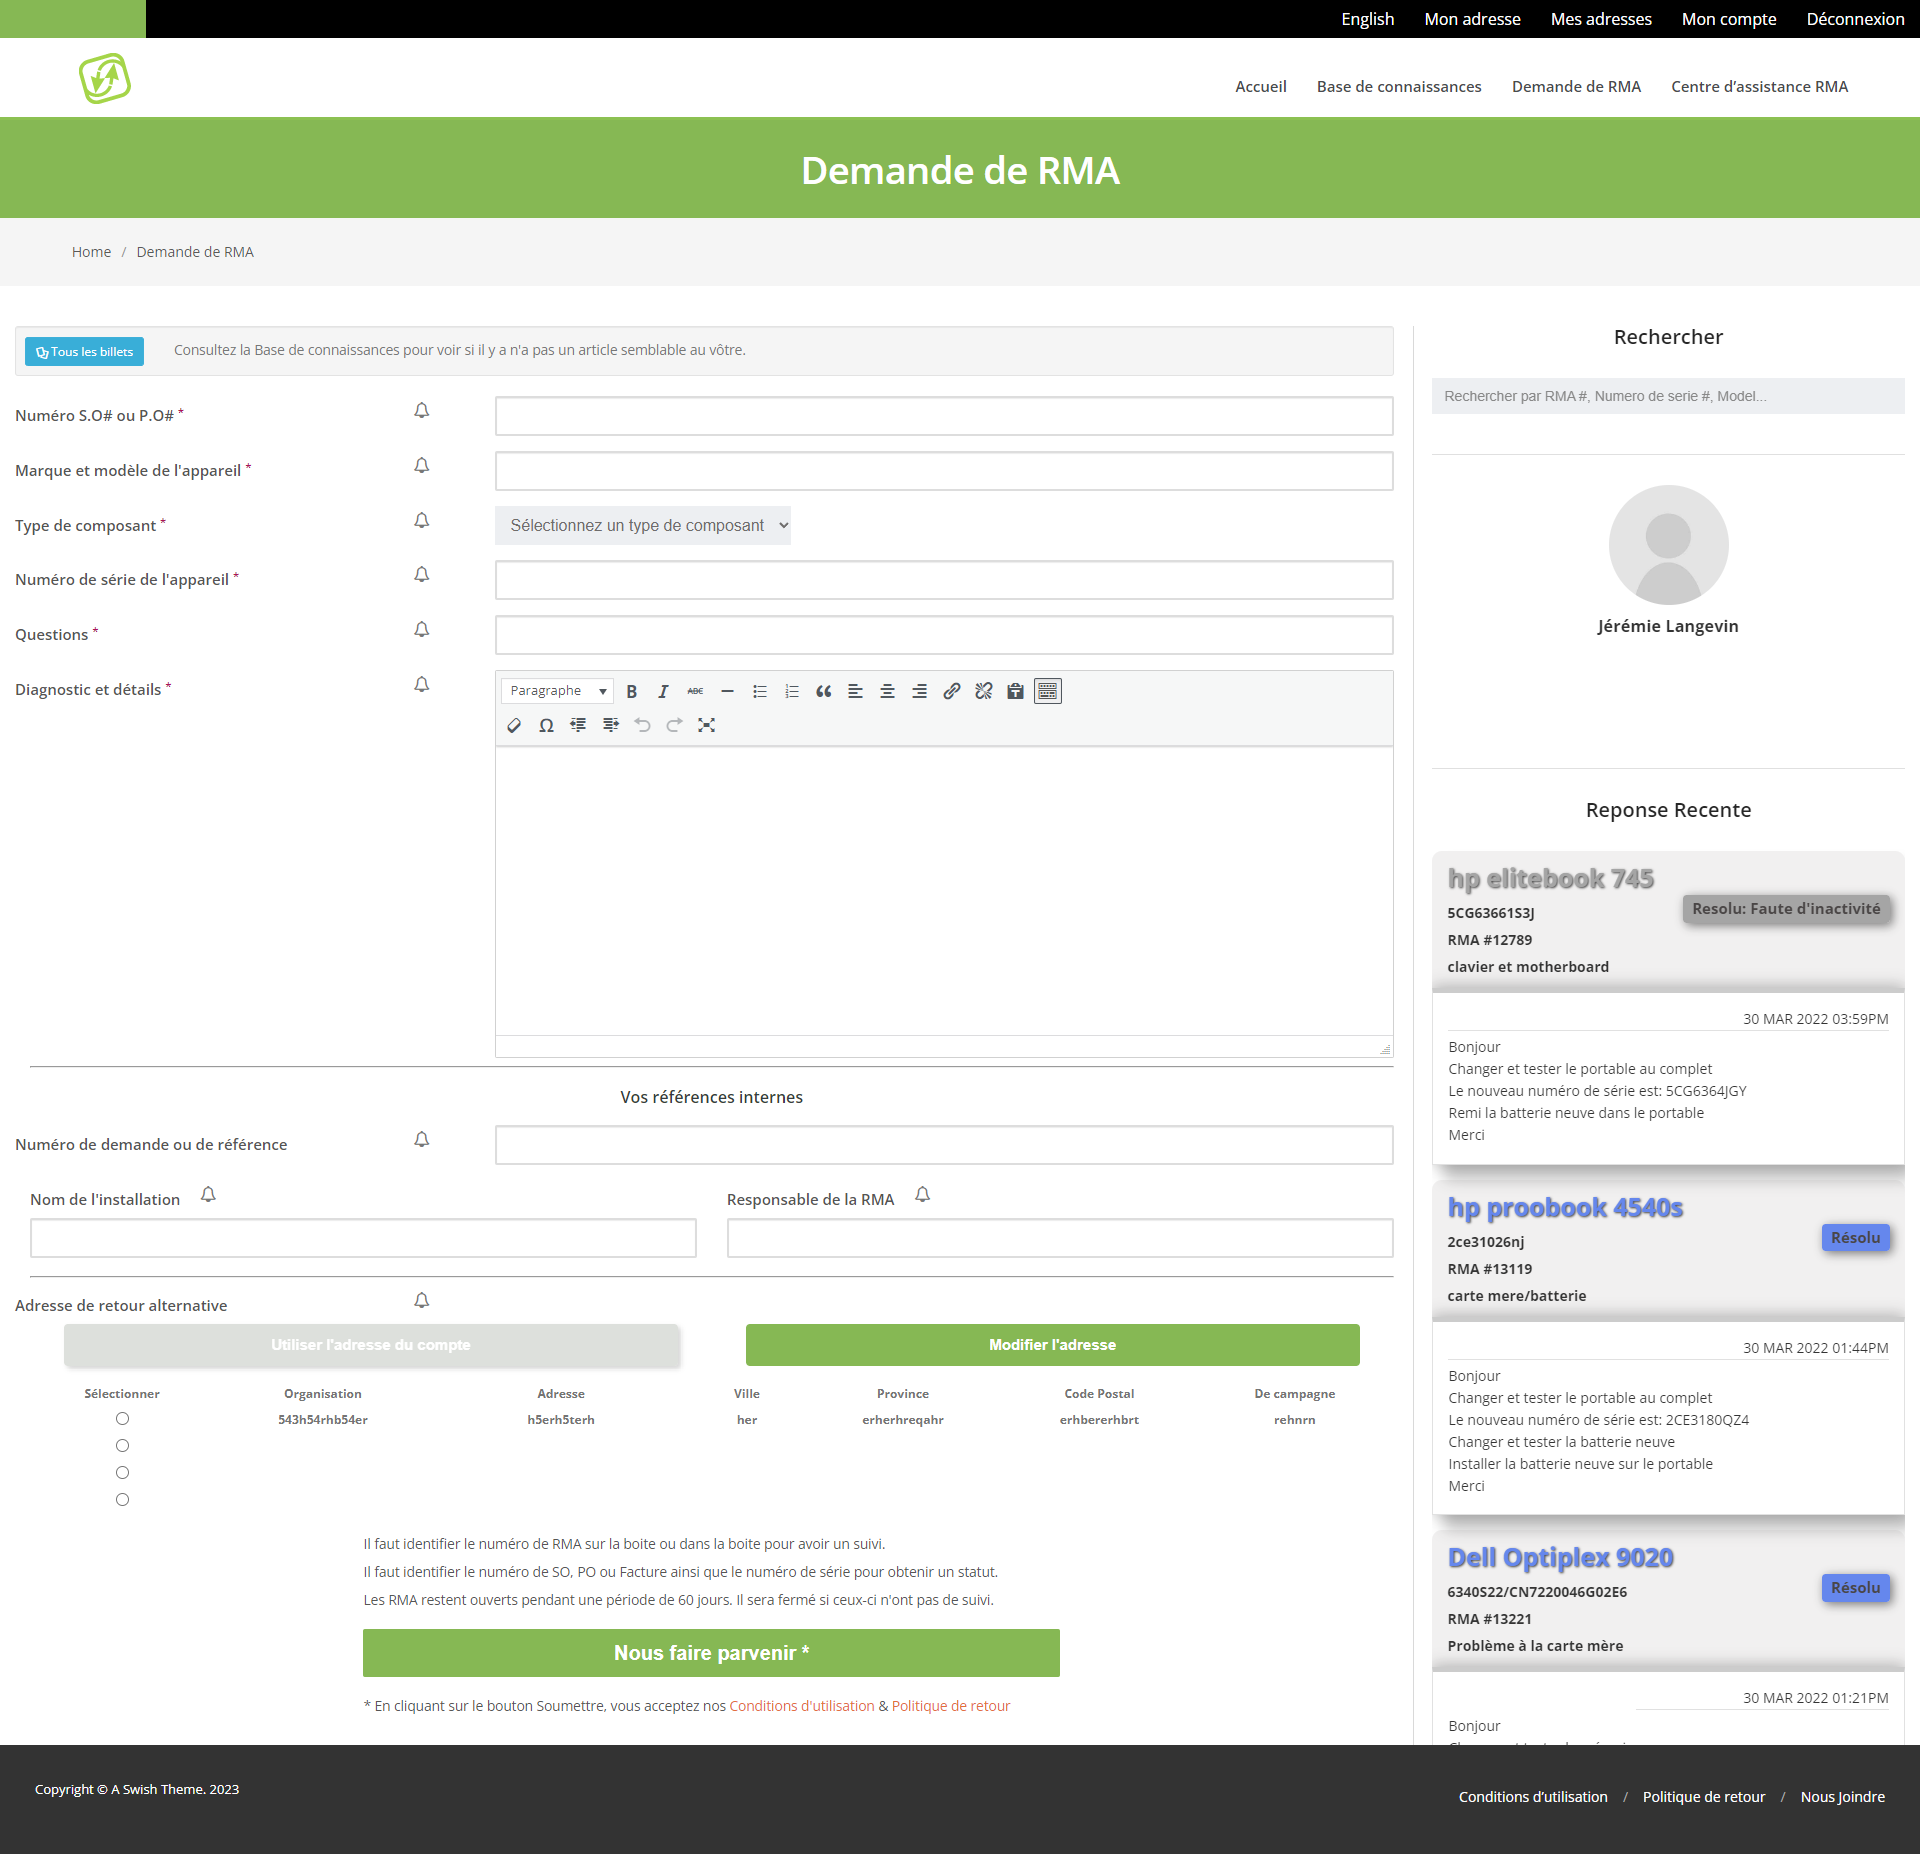Select the fourth address radio button

122,1500
